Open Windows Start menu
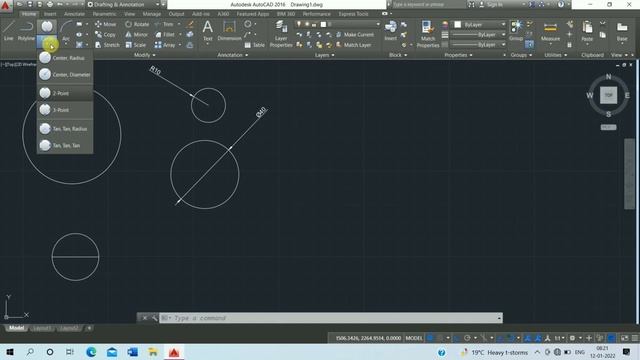The image size is (640, 360). [10, 352]
